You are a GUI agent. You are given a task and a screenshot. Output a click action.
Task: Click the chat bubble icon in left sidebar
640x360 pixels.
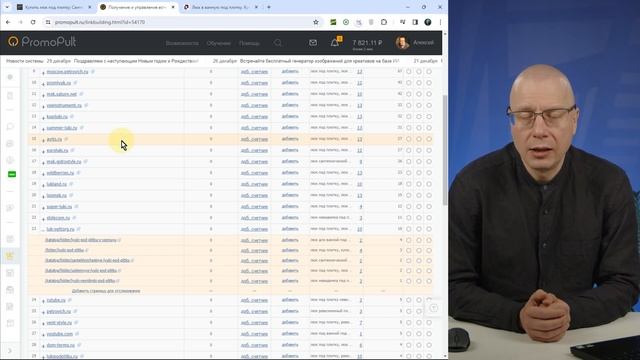pyautogui.click(x=10, y=127)
